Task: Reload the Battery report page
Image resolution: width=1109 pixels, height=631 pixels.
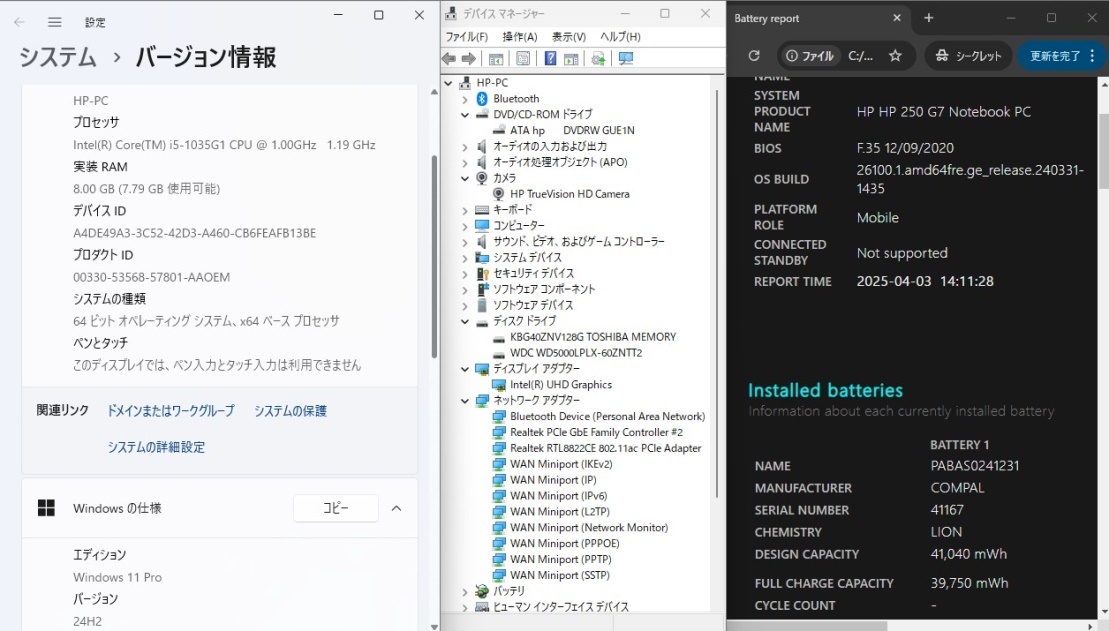Action: click(755, 56)
